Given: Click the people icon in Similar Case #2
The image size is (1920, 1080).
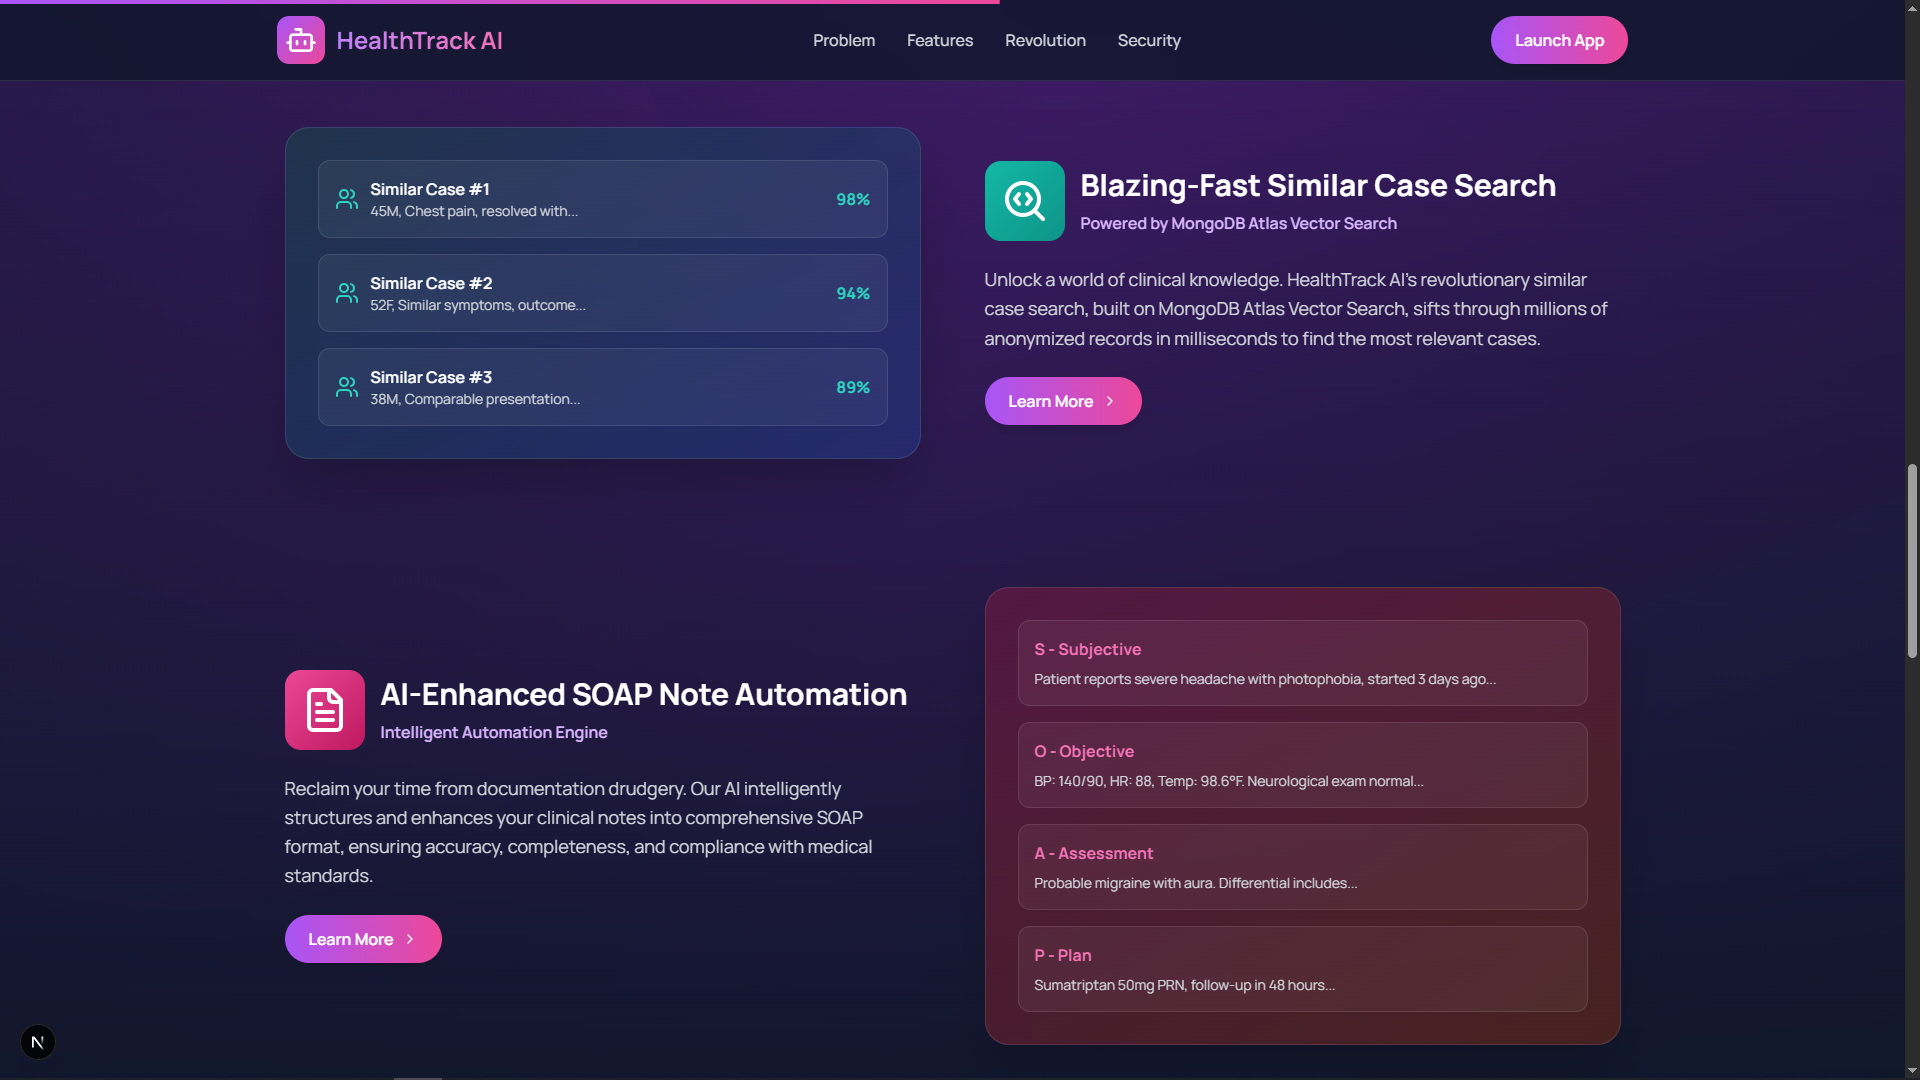Looking at the screenshot, I should click(x=347, y=293).
